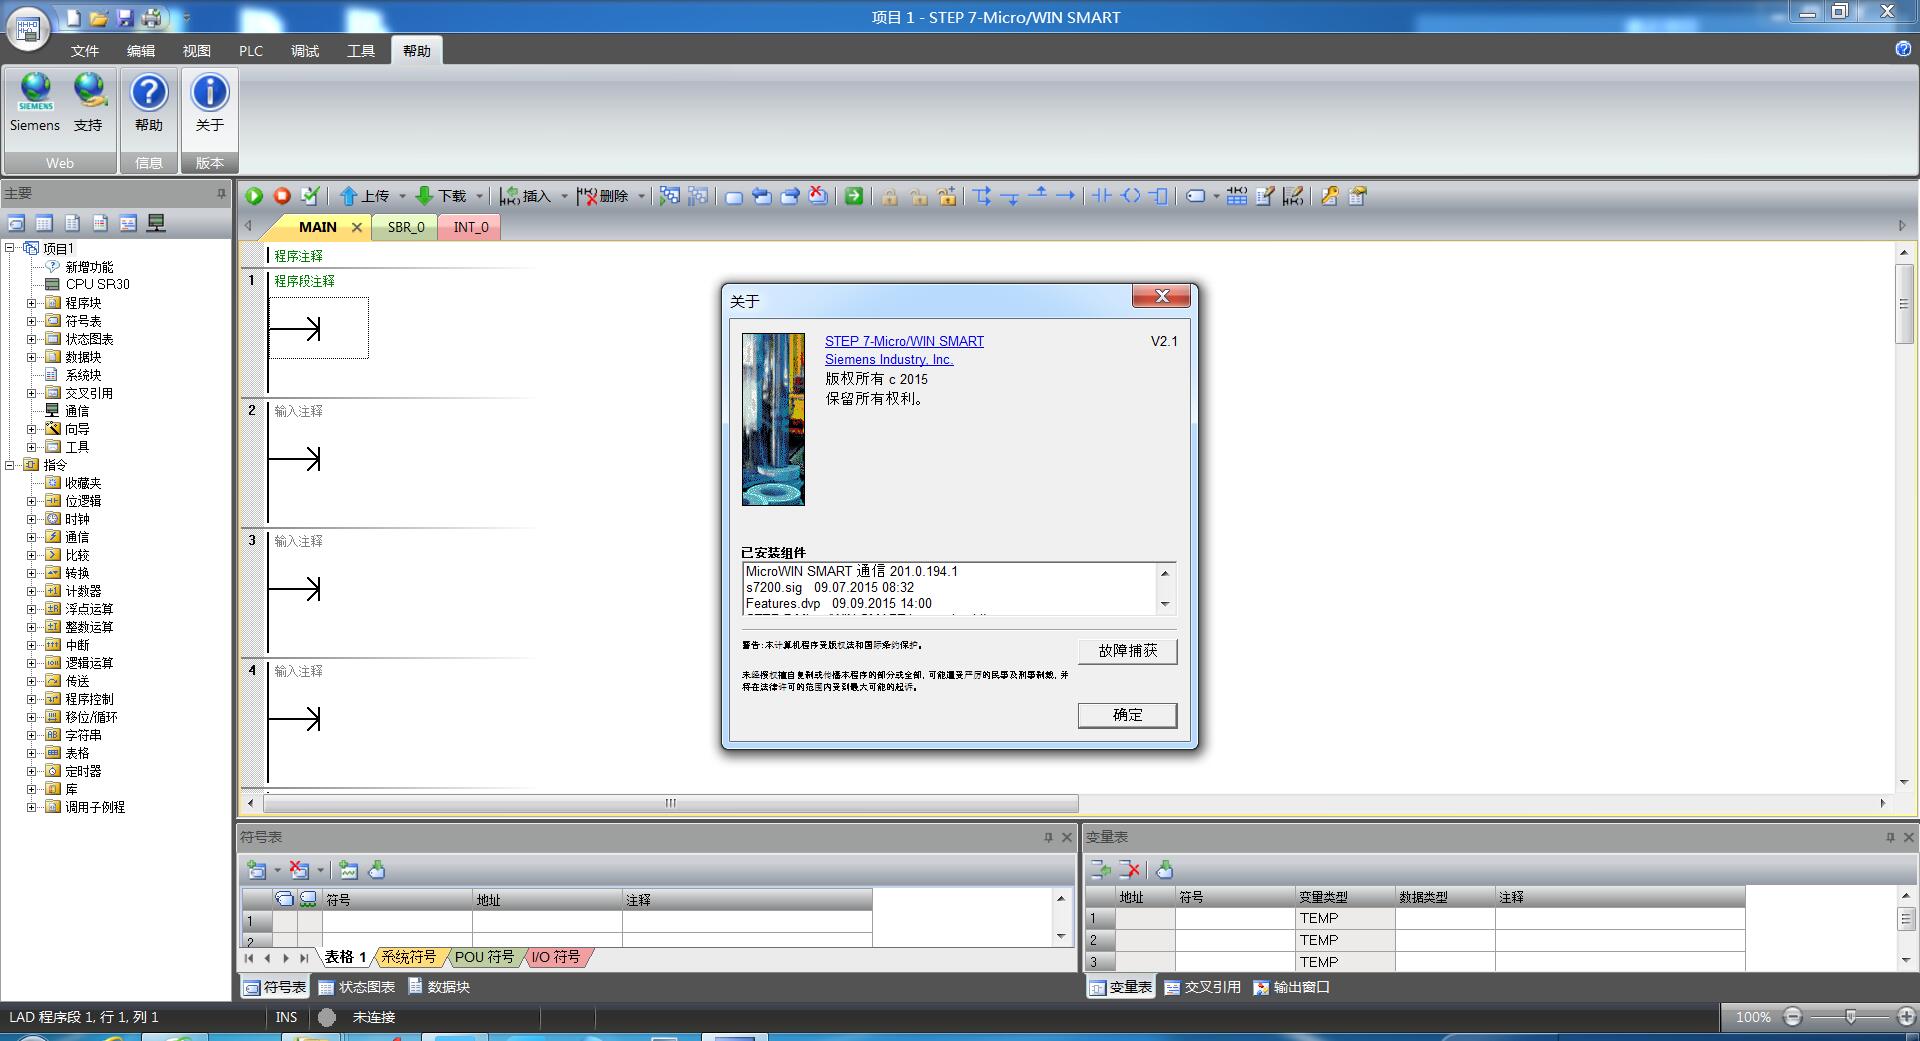Open the dropdown arrow beside 上传

pos(403,196)
